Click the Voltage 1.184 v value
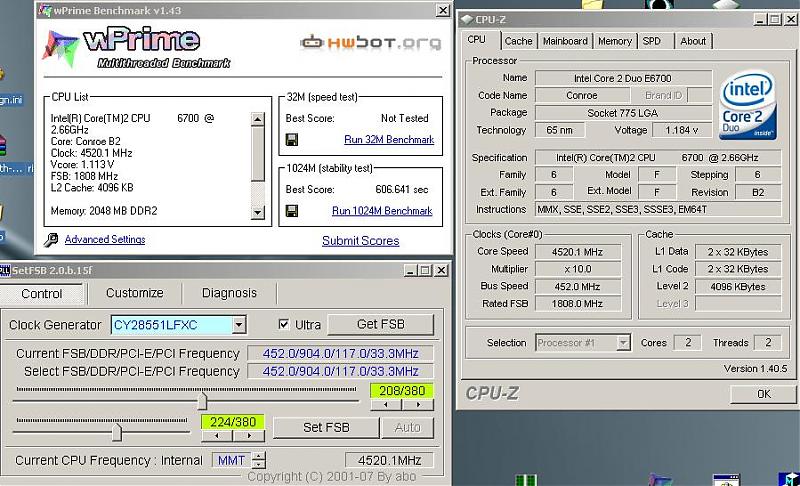The image size is (800, 486). [682, 130]
